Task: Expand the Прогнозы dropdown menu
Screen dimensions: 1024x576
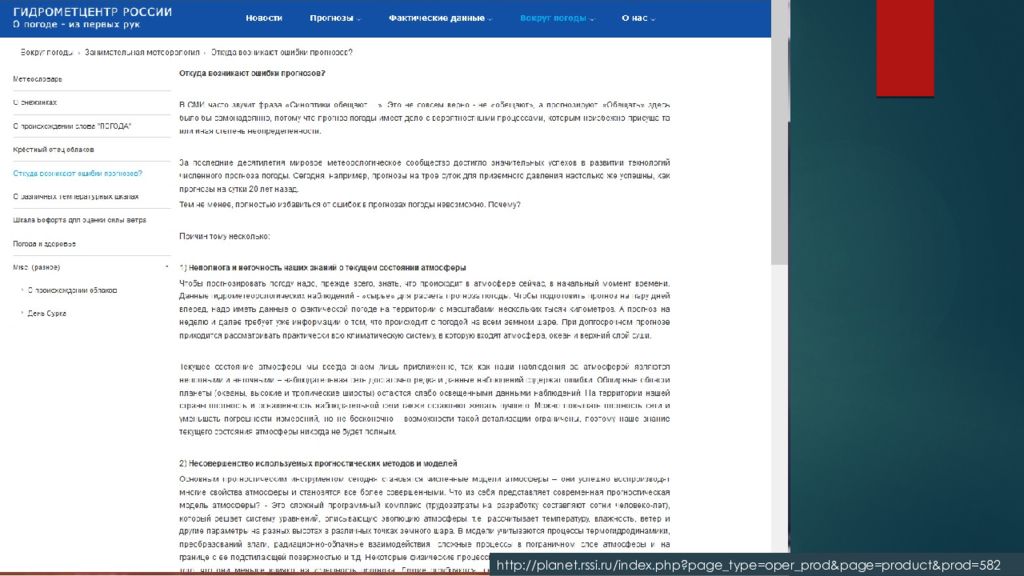Action: (x=335, y=18)
